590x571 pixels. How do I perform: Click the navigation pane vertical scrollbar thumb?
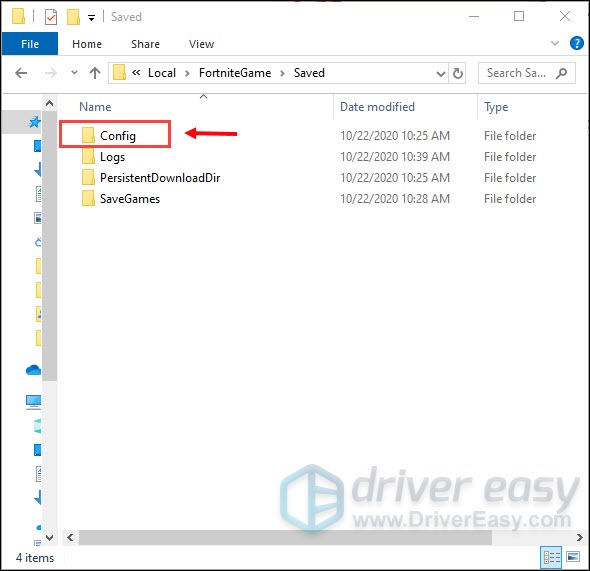click(49, 246)
